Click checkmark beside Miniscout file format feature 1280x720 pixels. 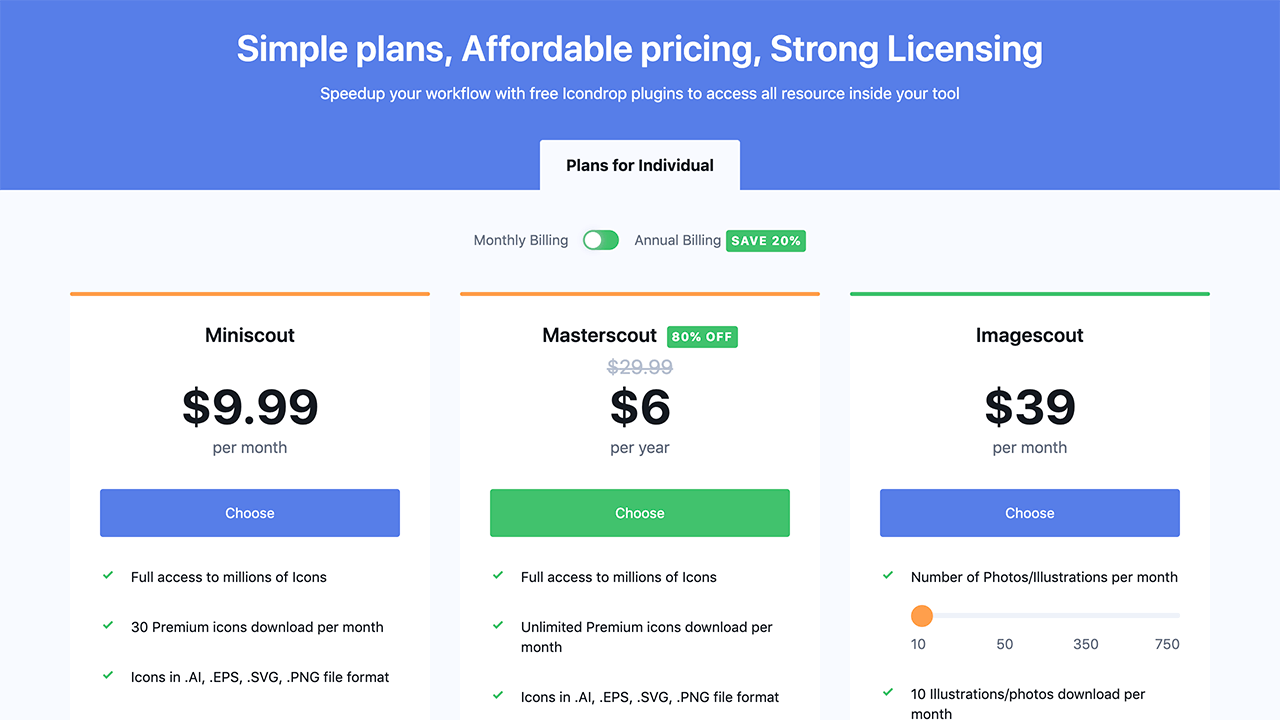tap(108, 676)
